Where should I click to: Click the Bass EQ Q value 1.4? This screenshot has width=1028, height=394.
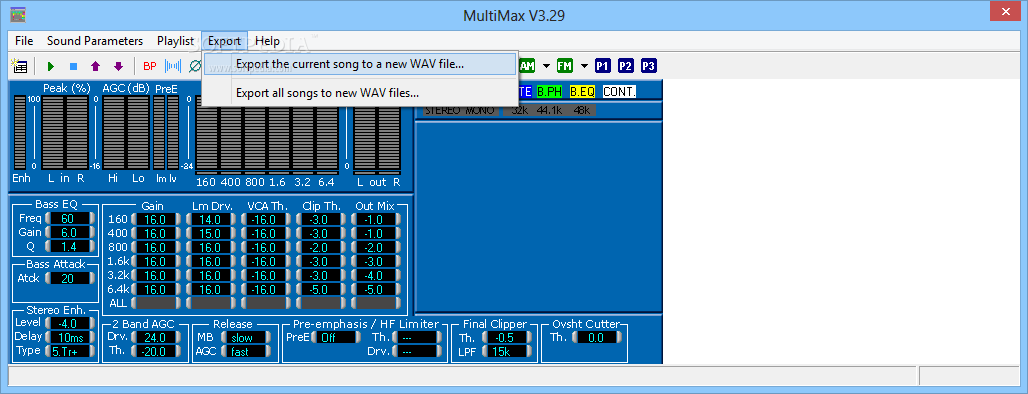[x=69, y=246]
